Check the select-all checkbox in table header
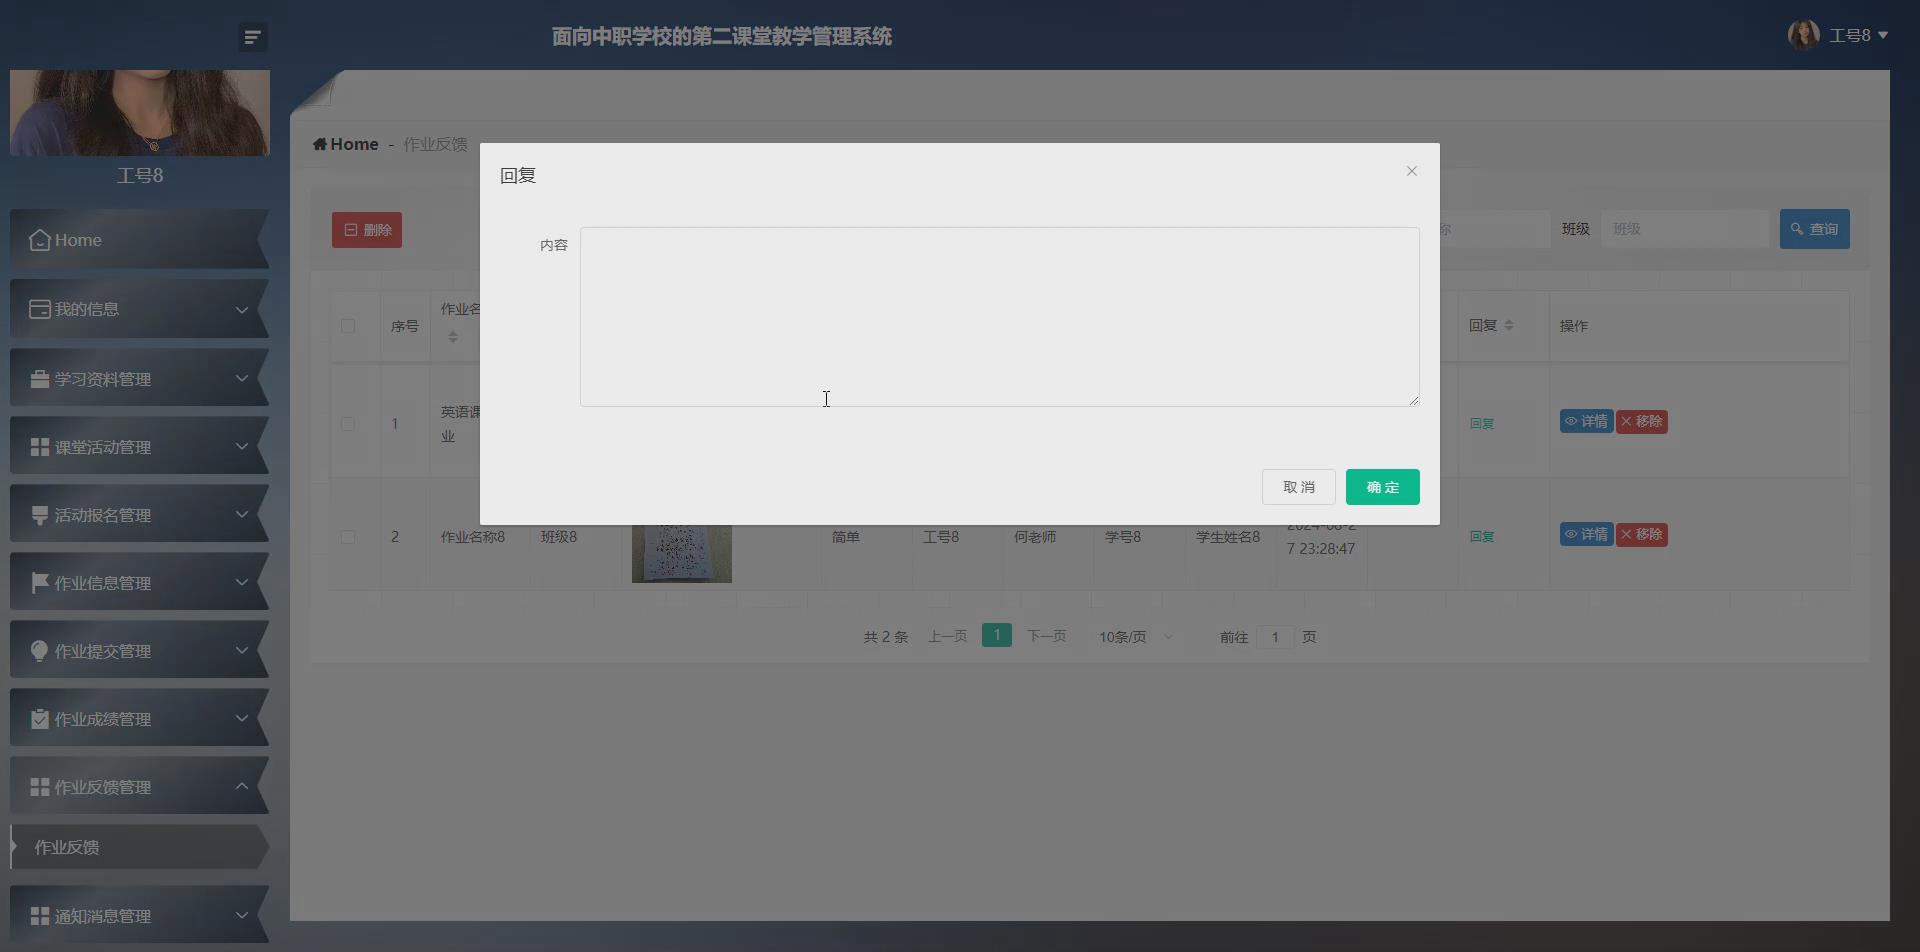Screen dimensions: 1920x952 click(348, 325)
